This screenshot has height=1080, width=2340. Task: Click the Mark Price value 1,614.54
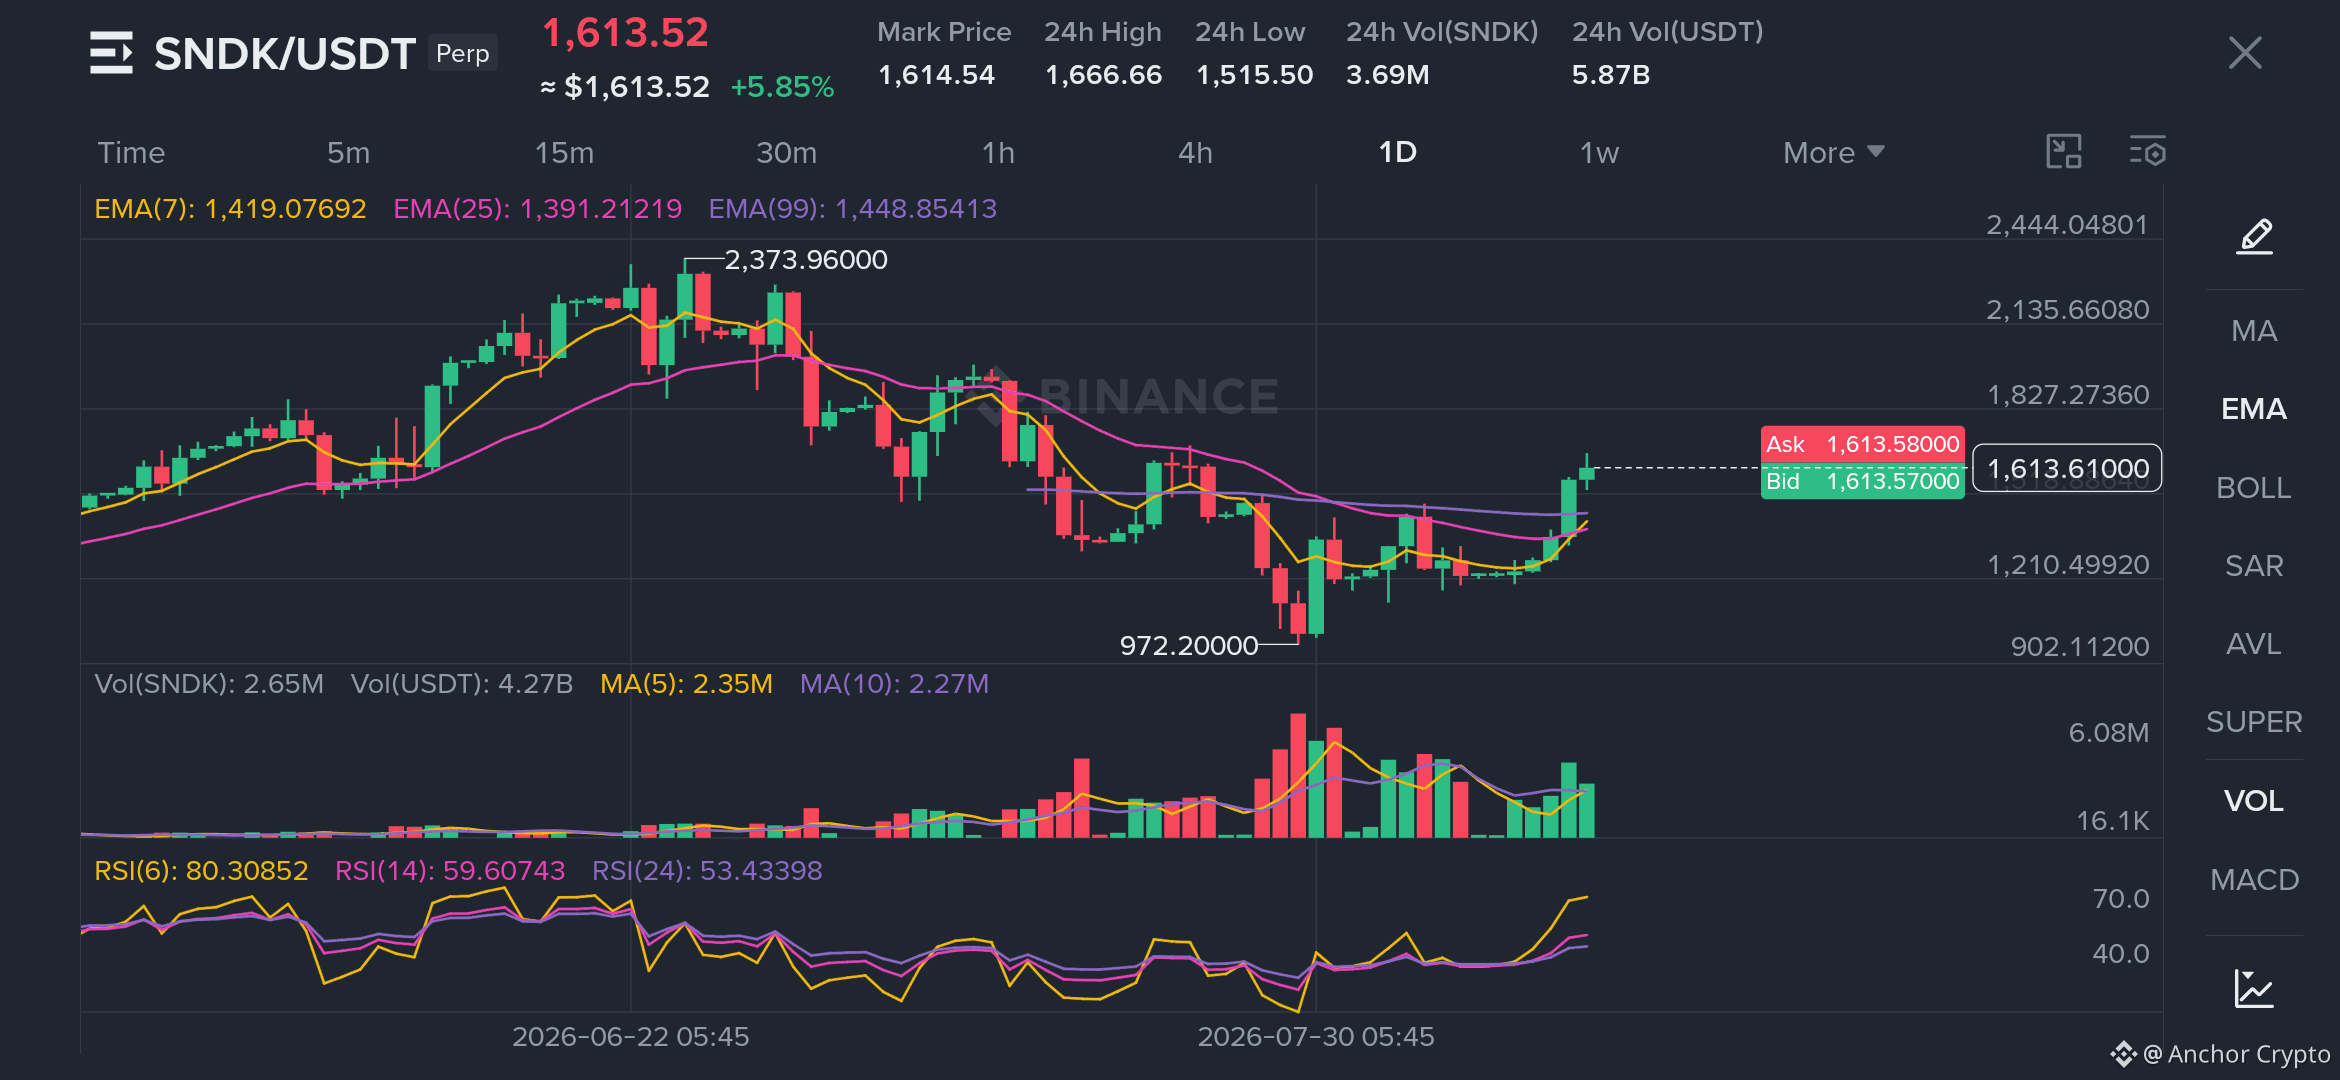936,75
